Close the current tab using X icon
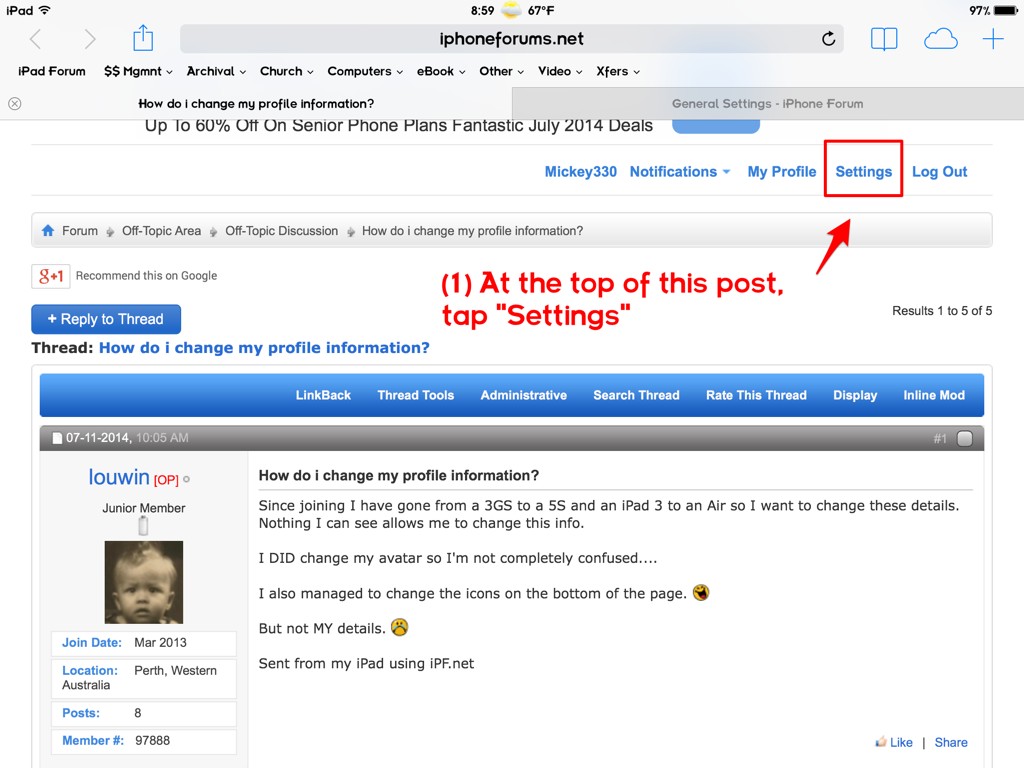This screenshot has height=768, width=1024. 15,103
